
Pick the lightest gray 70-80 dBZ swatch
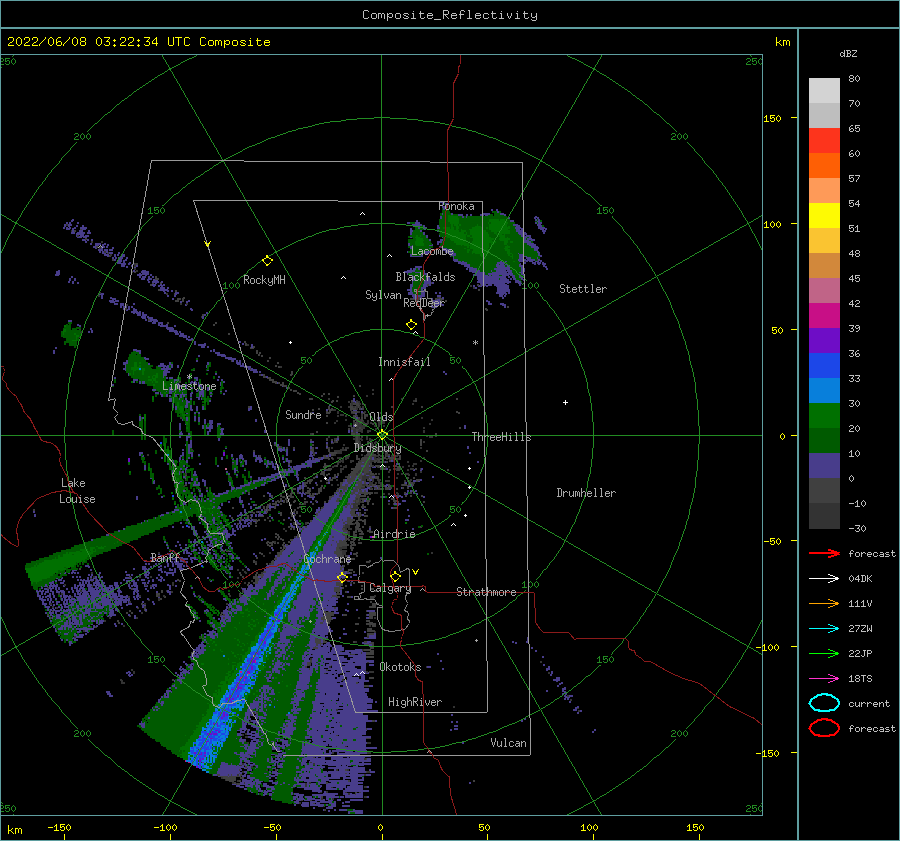pos(824,91)
